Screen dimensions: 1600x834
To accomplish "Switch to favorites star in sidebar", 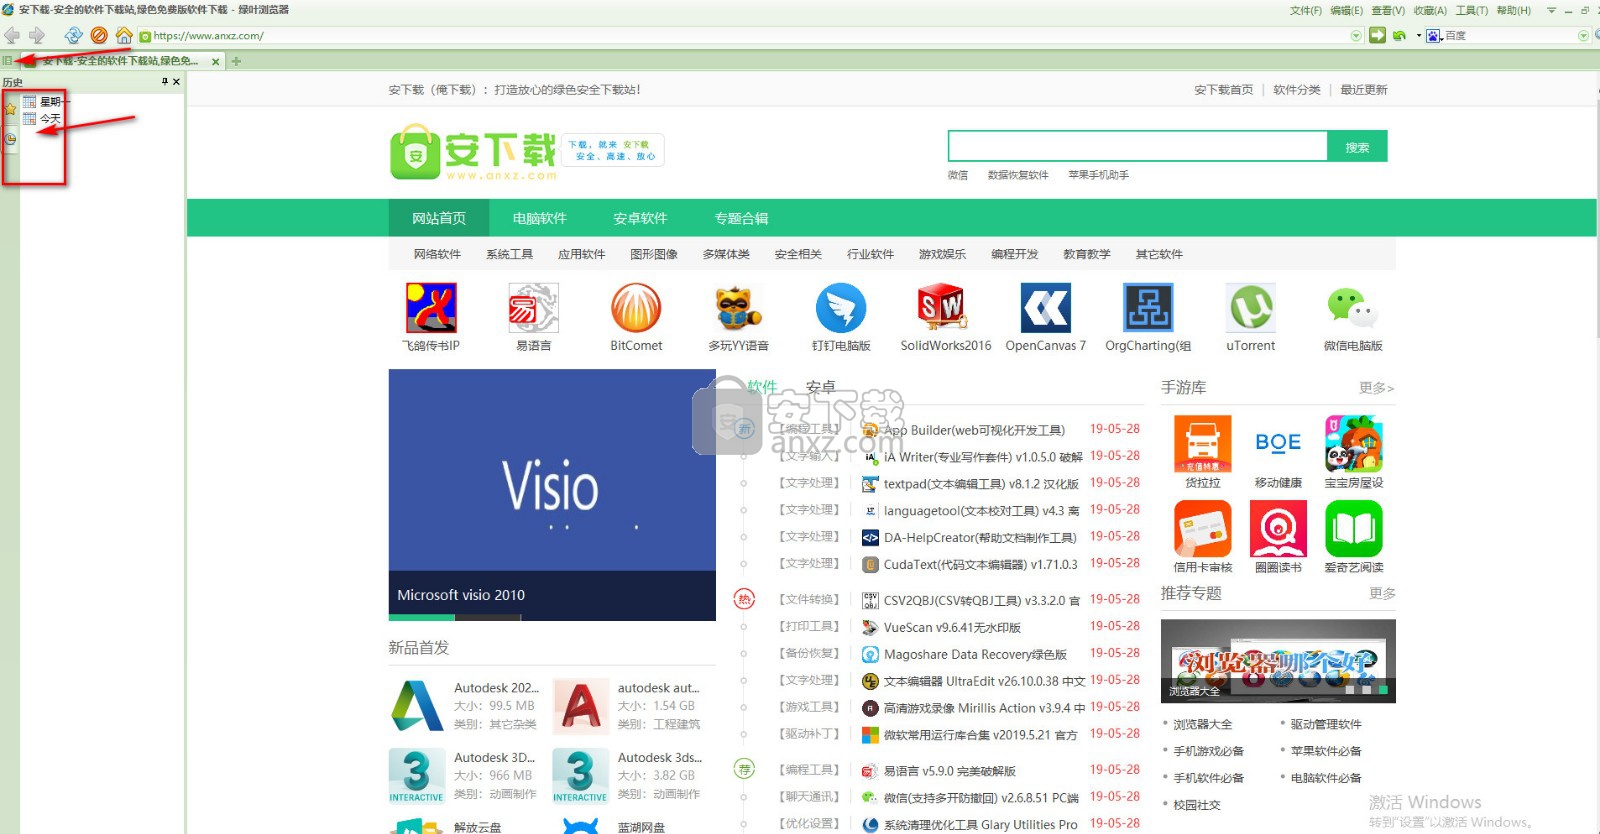I will tap(10, 108).
